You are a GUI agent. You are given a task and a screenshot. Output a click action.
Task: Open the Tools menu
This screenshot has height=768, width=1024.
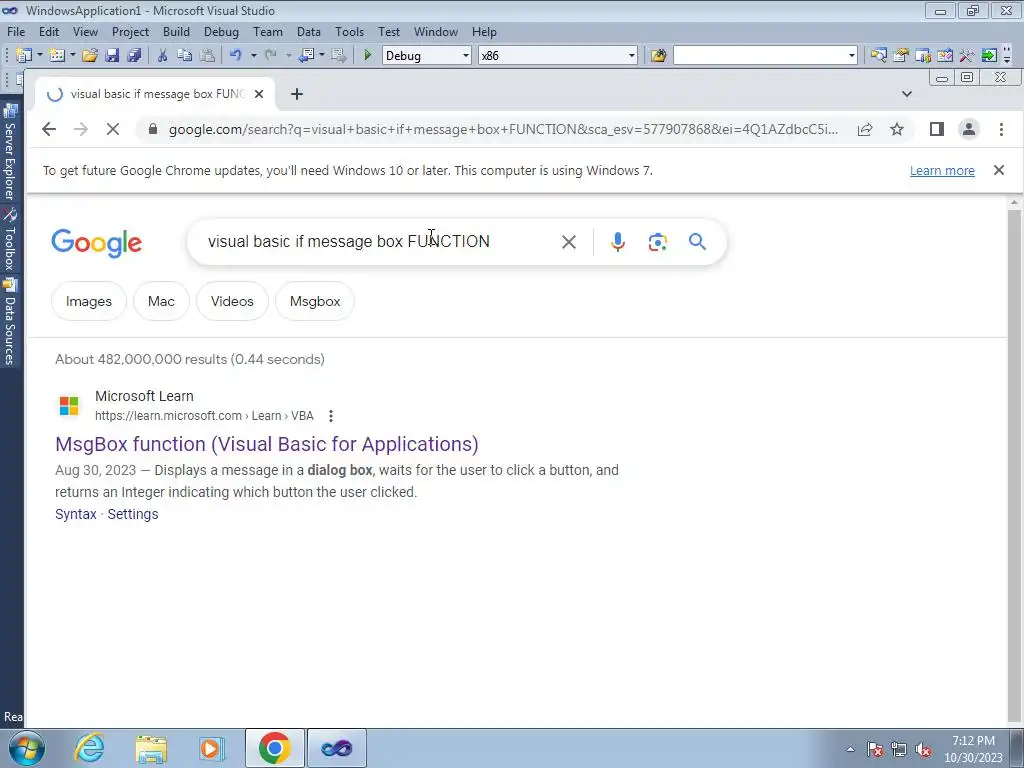pyautogui.click(x=349, y=31)
